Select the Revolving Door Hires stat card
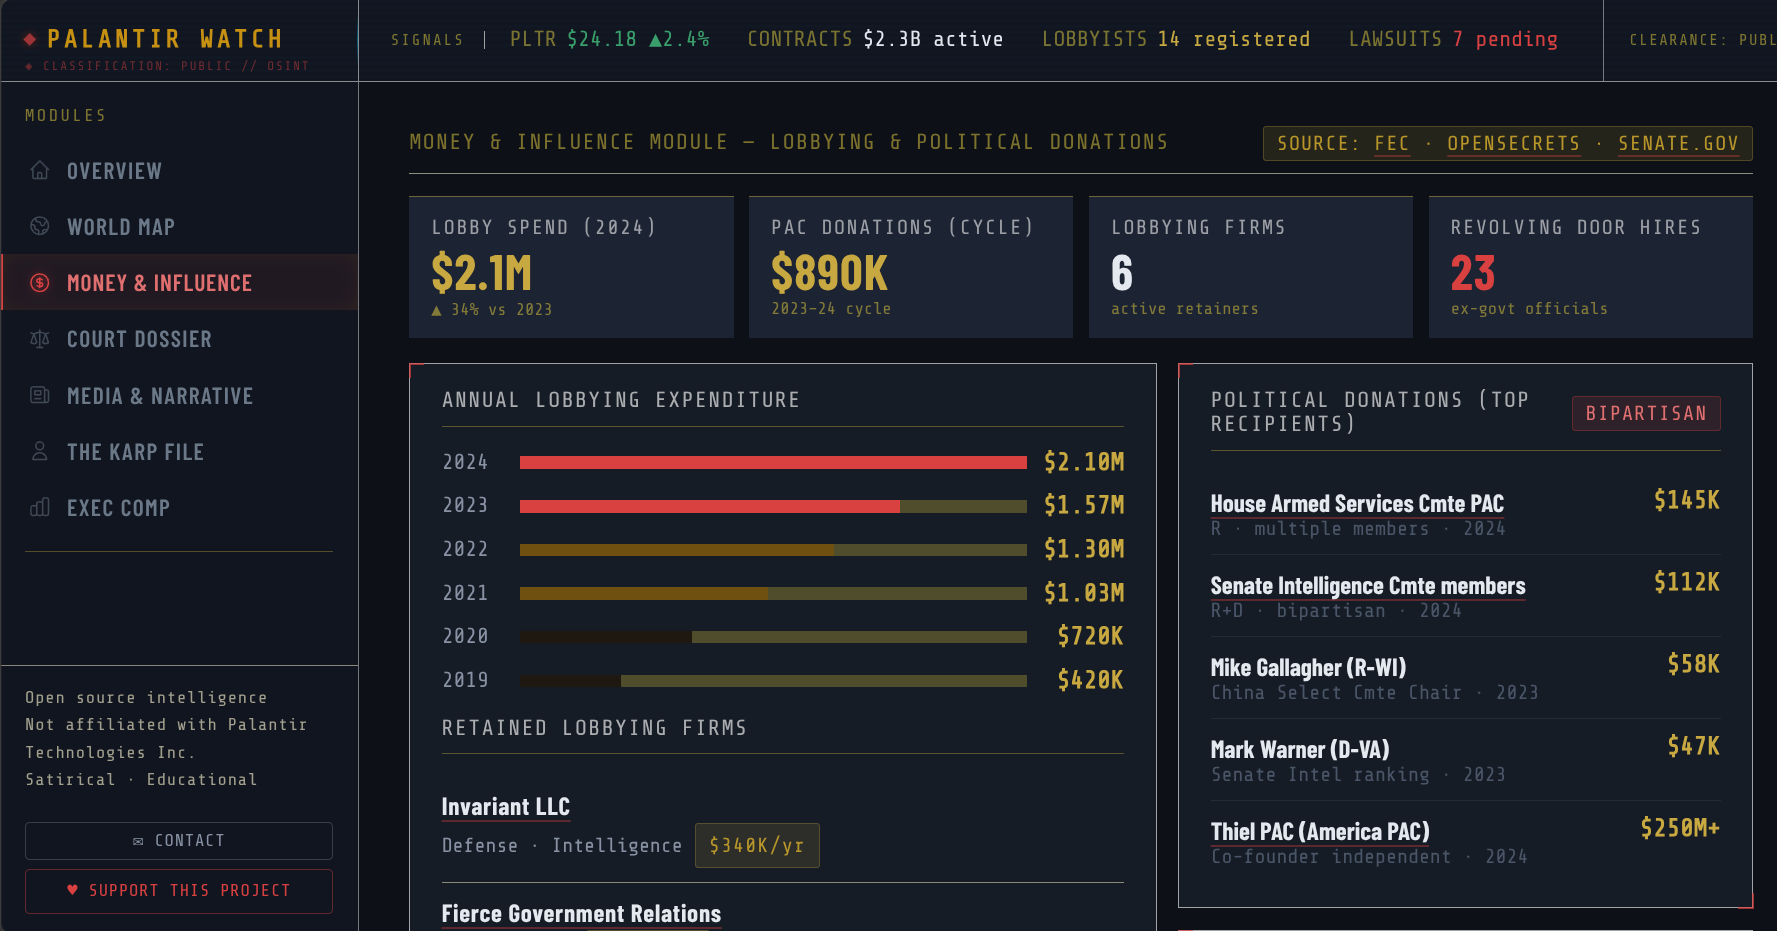 [x=1590, y=267]
